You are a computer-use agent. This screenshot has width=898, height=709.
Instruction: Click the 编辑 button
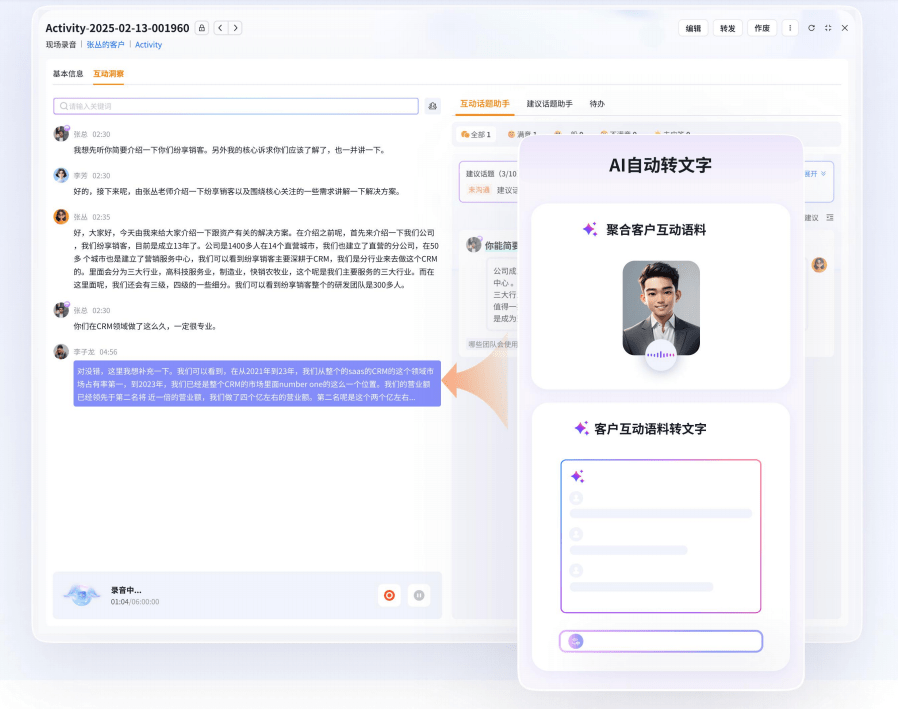tap(693, 28)
